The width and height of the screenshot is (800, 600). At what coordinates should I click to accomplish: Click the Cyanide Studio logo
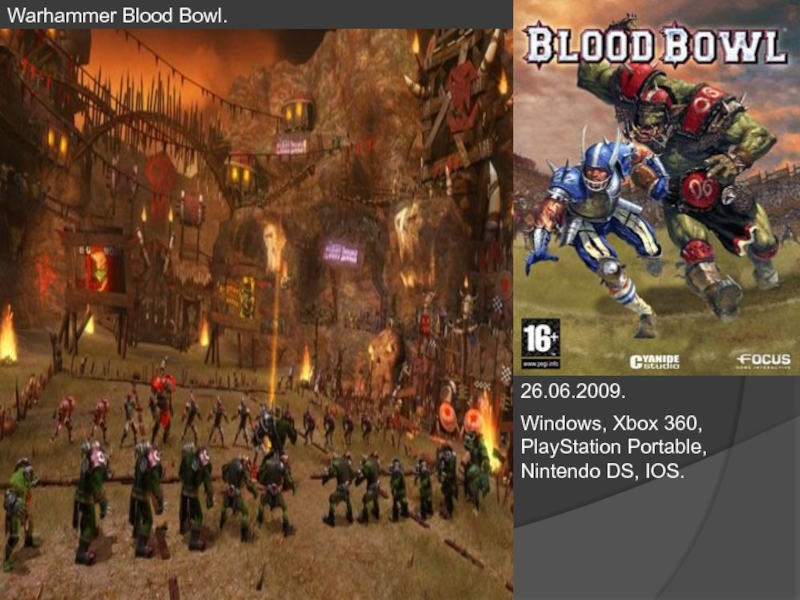pos(655,362)
